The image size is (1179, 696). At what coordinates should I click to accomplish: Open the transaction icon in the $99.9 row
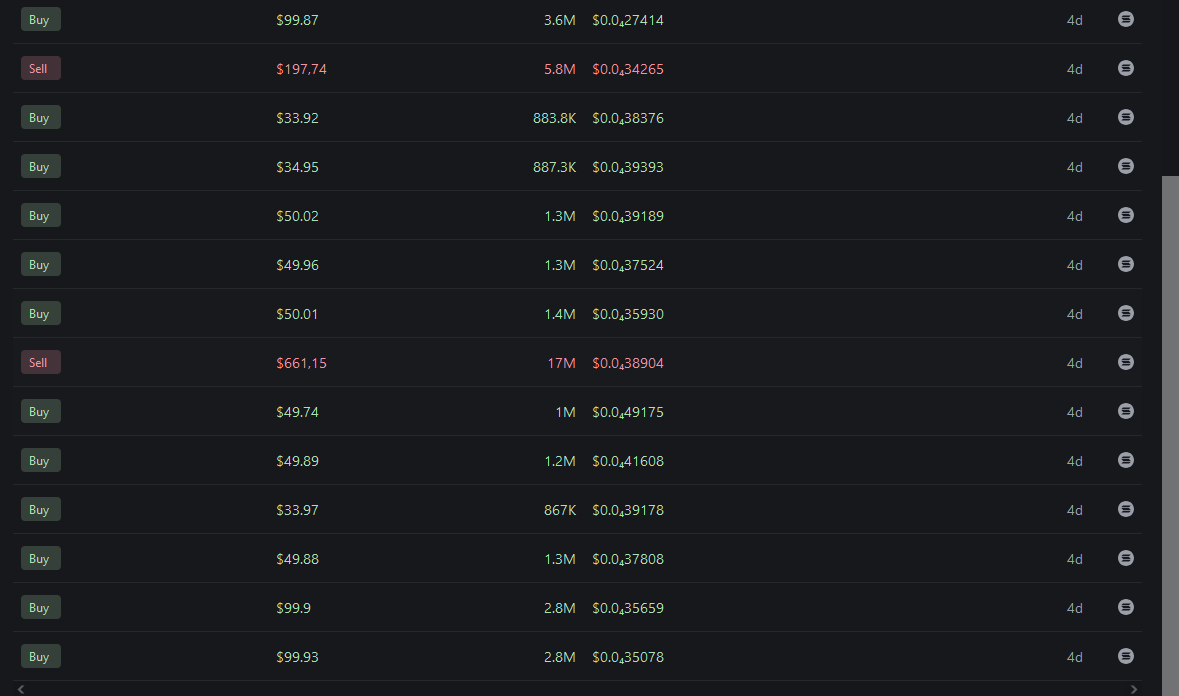(1126, 607)
